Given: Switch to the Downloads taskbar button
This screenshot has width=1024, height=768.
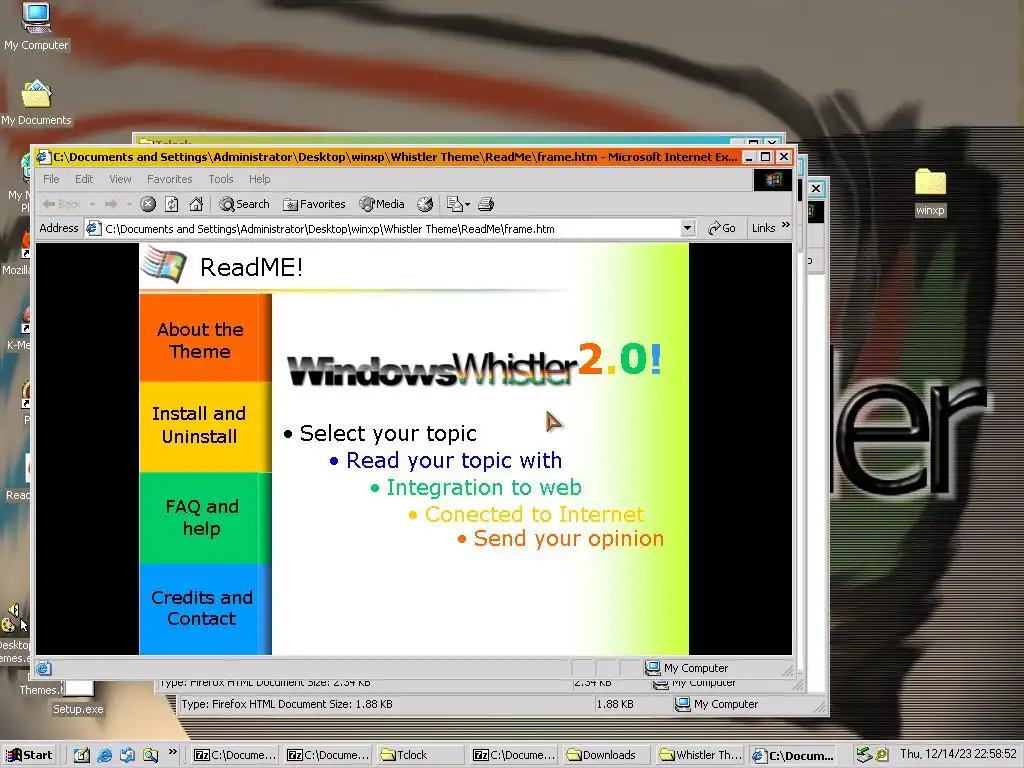Looking at the screenshot, I should [x=607, y=755].
